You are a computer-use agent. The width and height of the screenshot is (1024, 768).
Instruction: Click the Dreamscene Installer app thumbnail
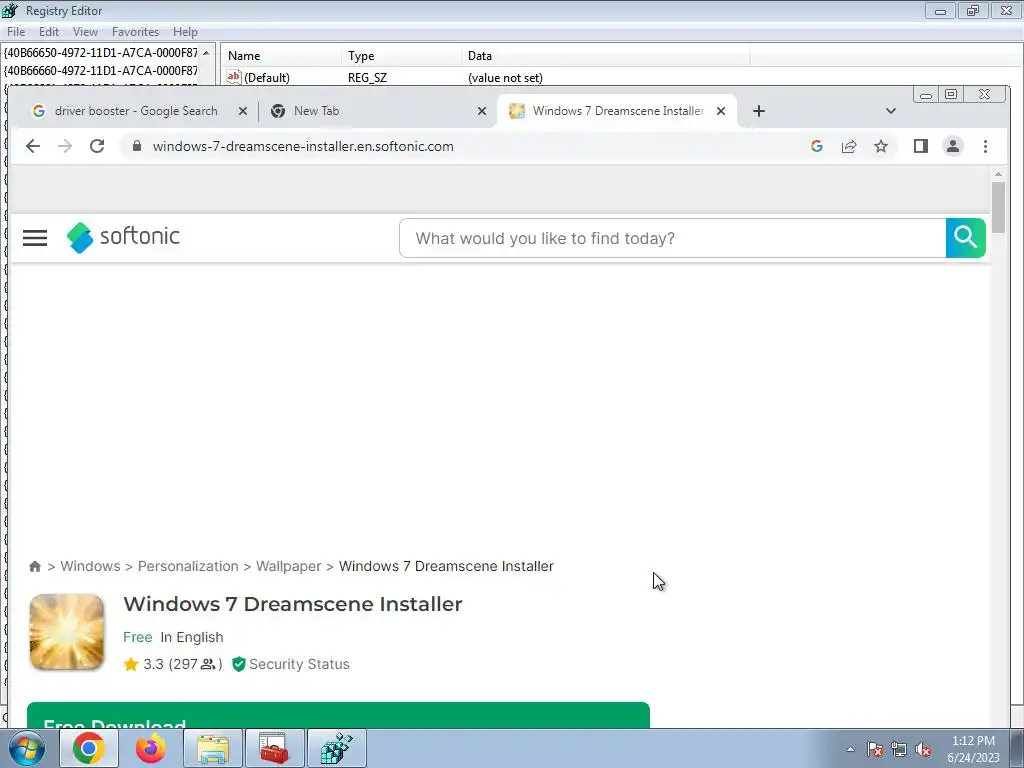(x=67, y=632)
